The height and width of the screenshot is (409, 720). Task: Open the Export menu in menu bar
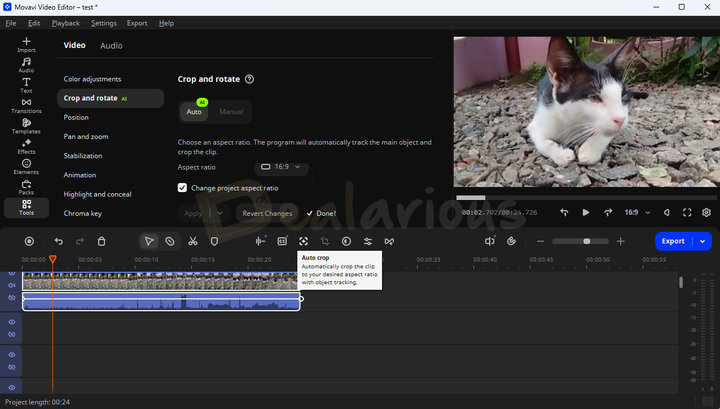coord(137,23)
